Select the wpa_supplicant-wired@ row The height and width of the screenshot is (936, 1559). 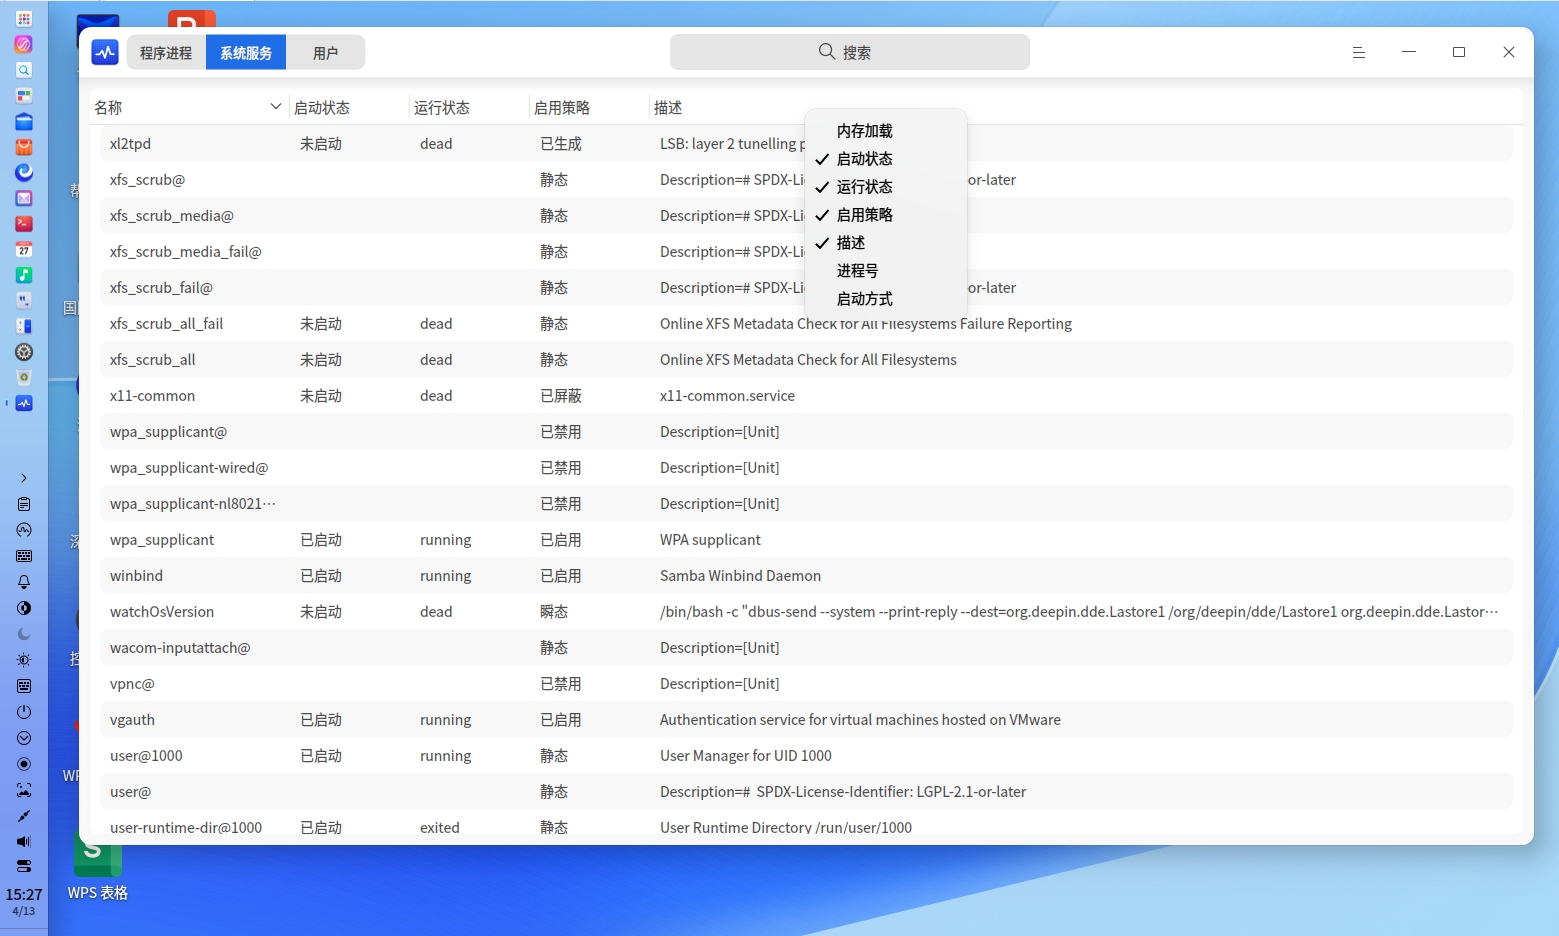coord(806,468)
